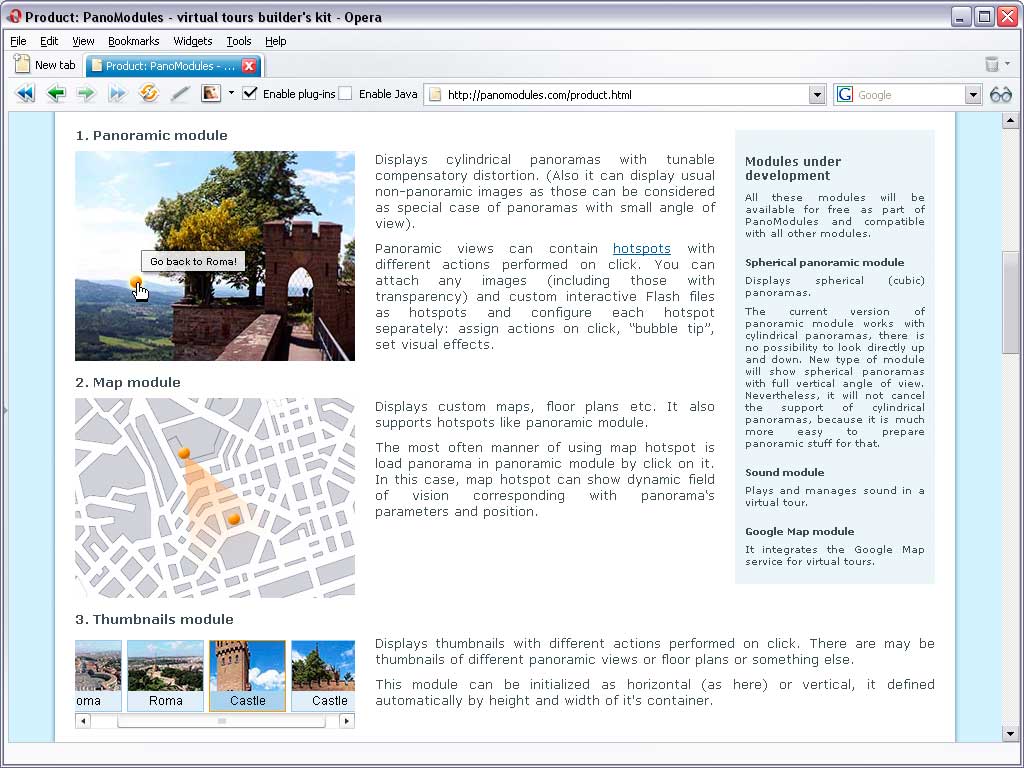
Task: Click the Fast Forward button
Action: point(117,93)
